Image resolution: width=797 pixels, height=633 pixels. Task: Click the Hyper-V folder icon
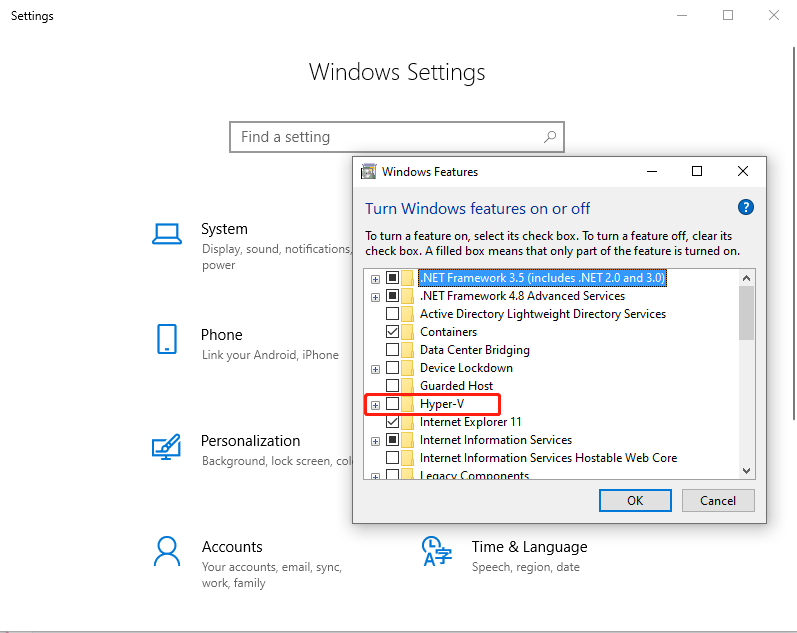click(407, 404)
